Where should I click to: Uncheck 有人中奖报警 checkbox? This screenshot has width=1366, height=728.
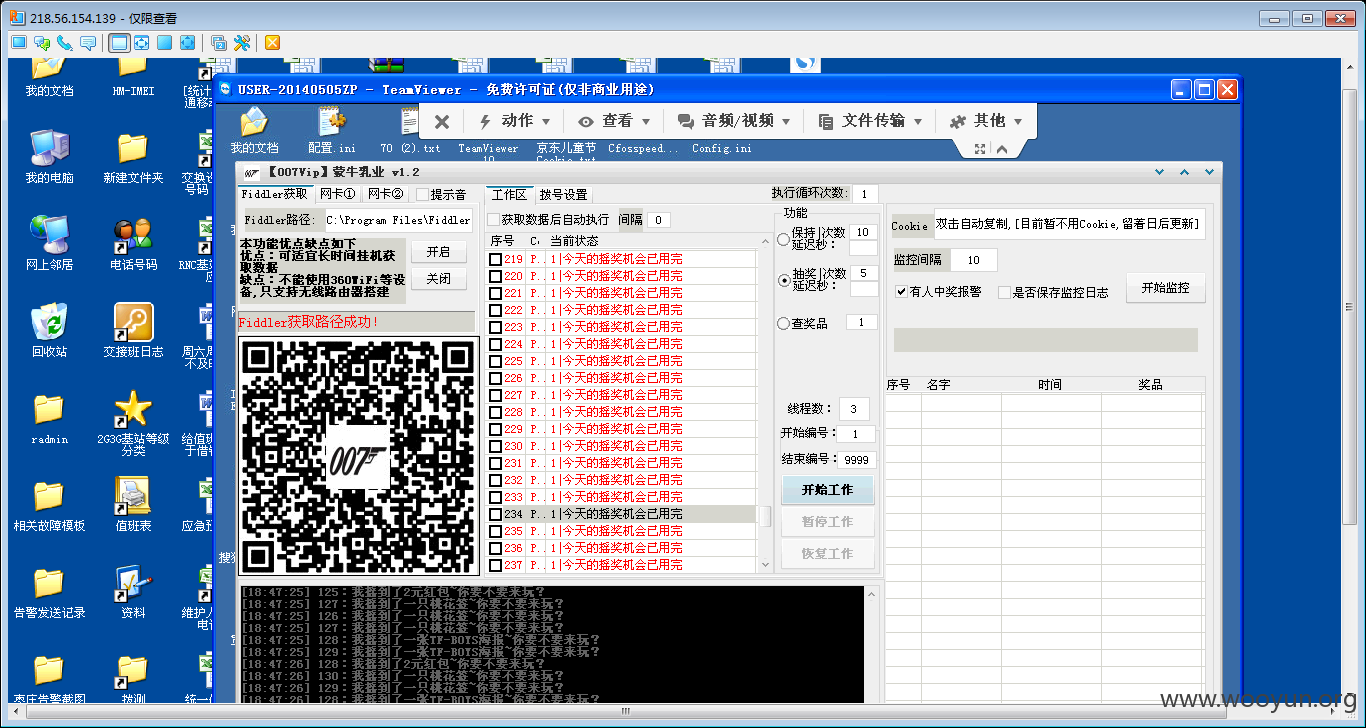click(x=901, y=292)
